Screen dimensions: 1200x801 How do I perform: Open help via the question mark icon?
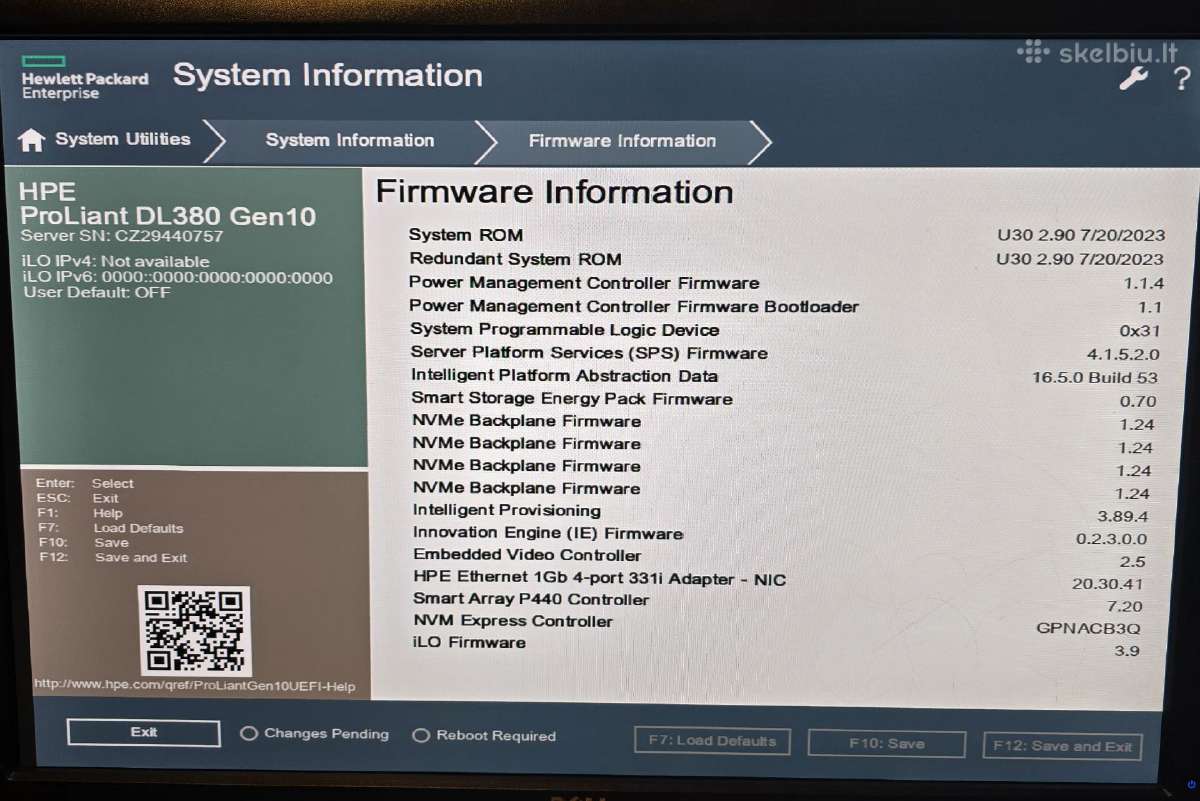pyautogui.click(x=1182, y=79)
